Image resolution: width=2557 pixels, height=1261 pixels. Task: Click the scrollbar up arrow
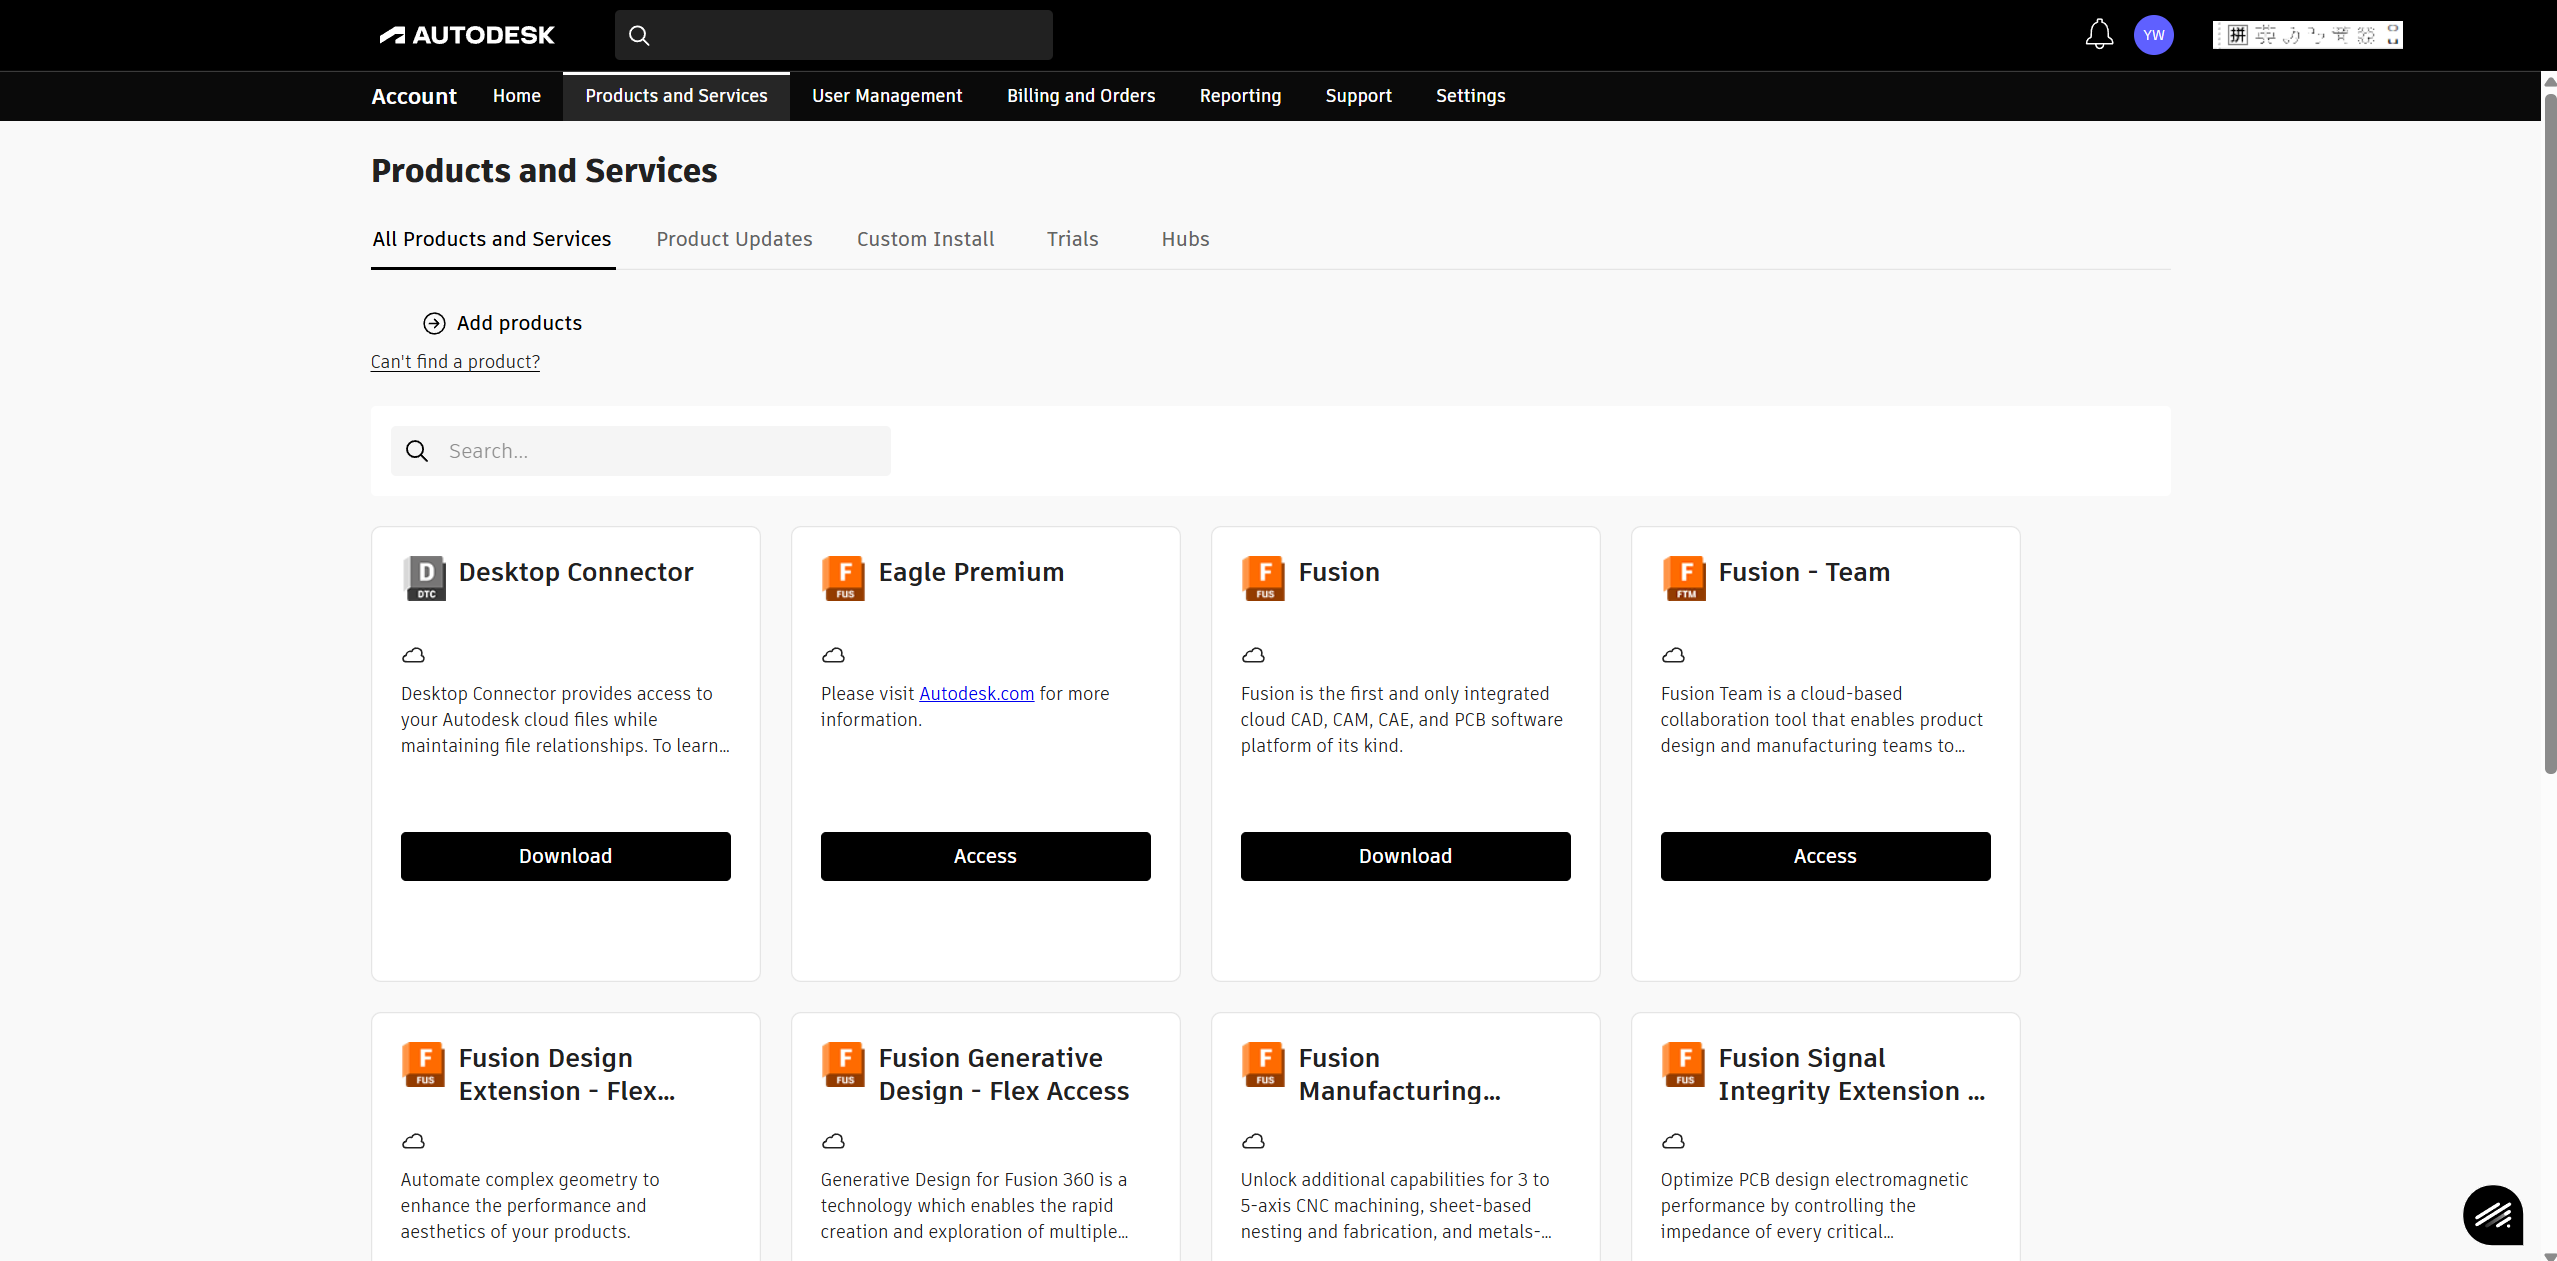2550,81
